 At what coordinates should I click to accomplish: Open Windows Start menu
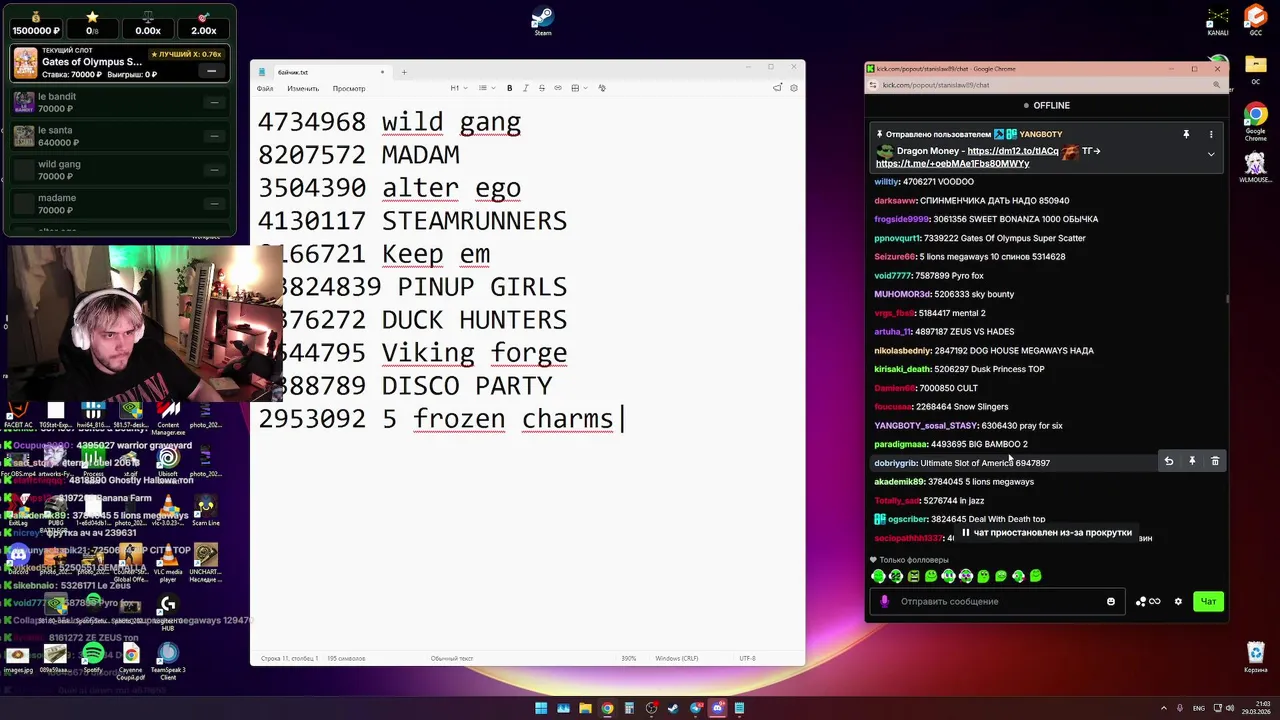[x=541, y=708]
